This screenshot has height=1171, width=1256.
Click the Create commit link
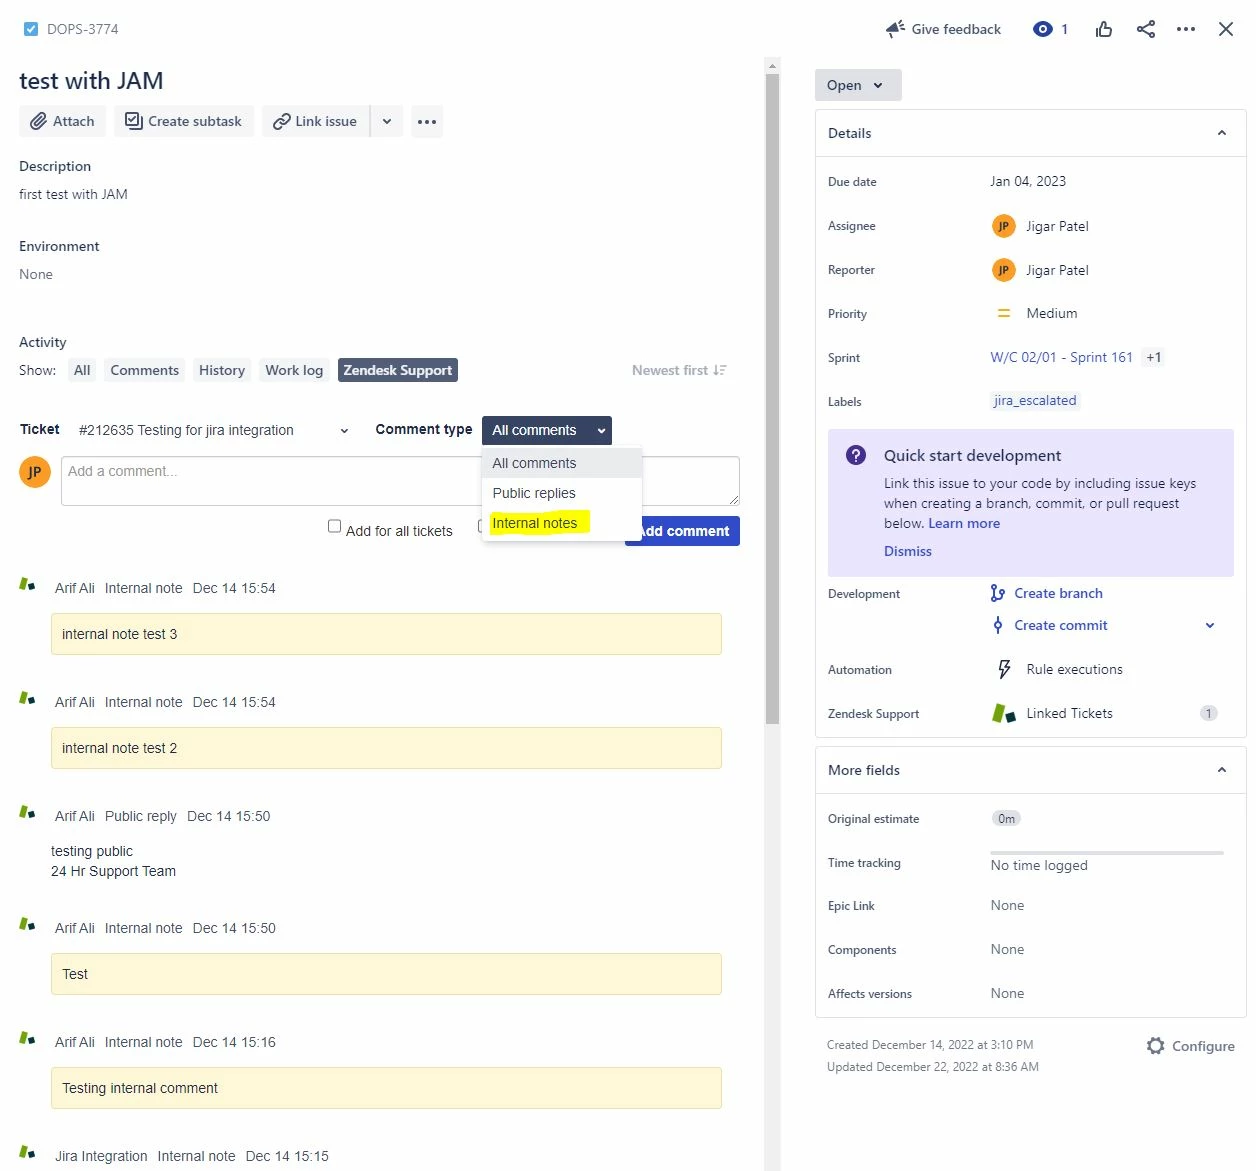pos(1061,625)
